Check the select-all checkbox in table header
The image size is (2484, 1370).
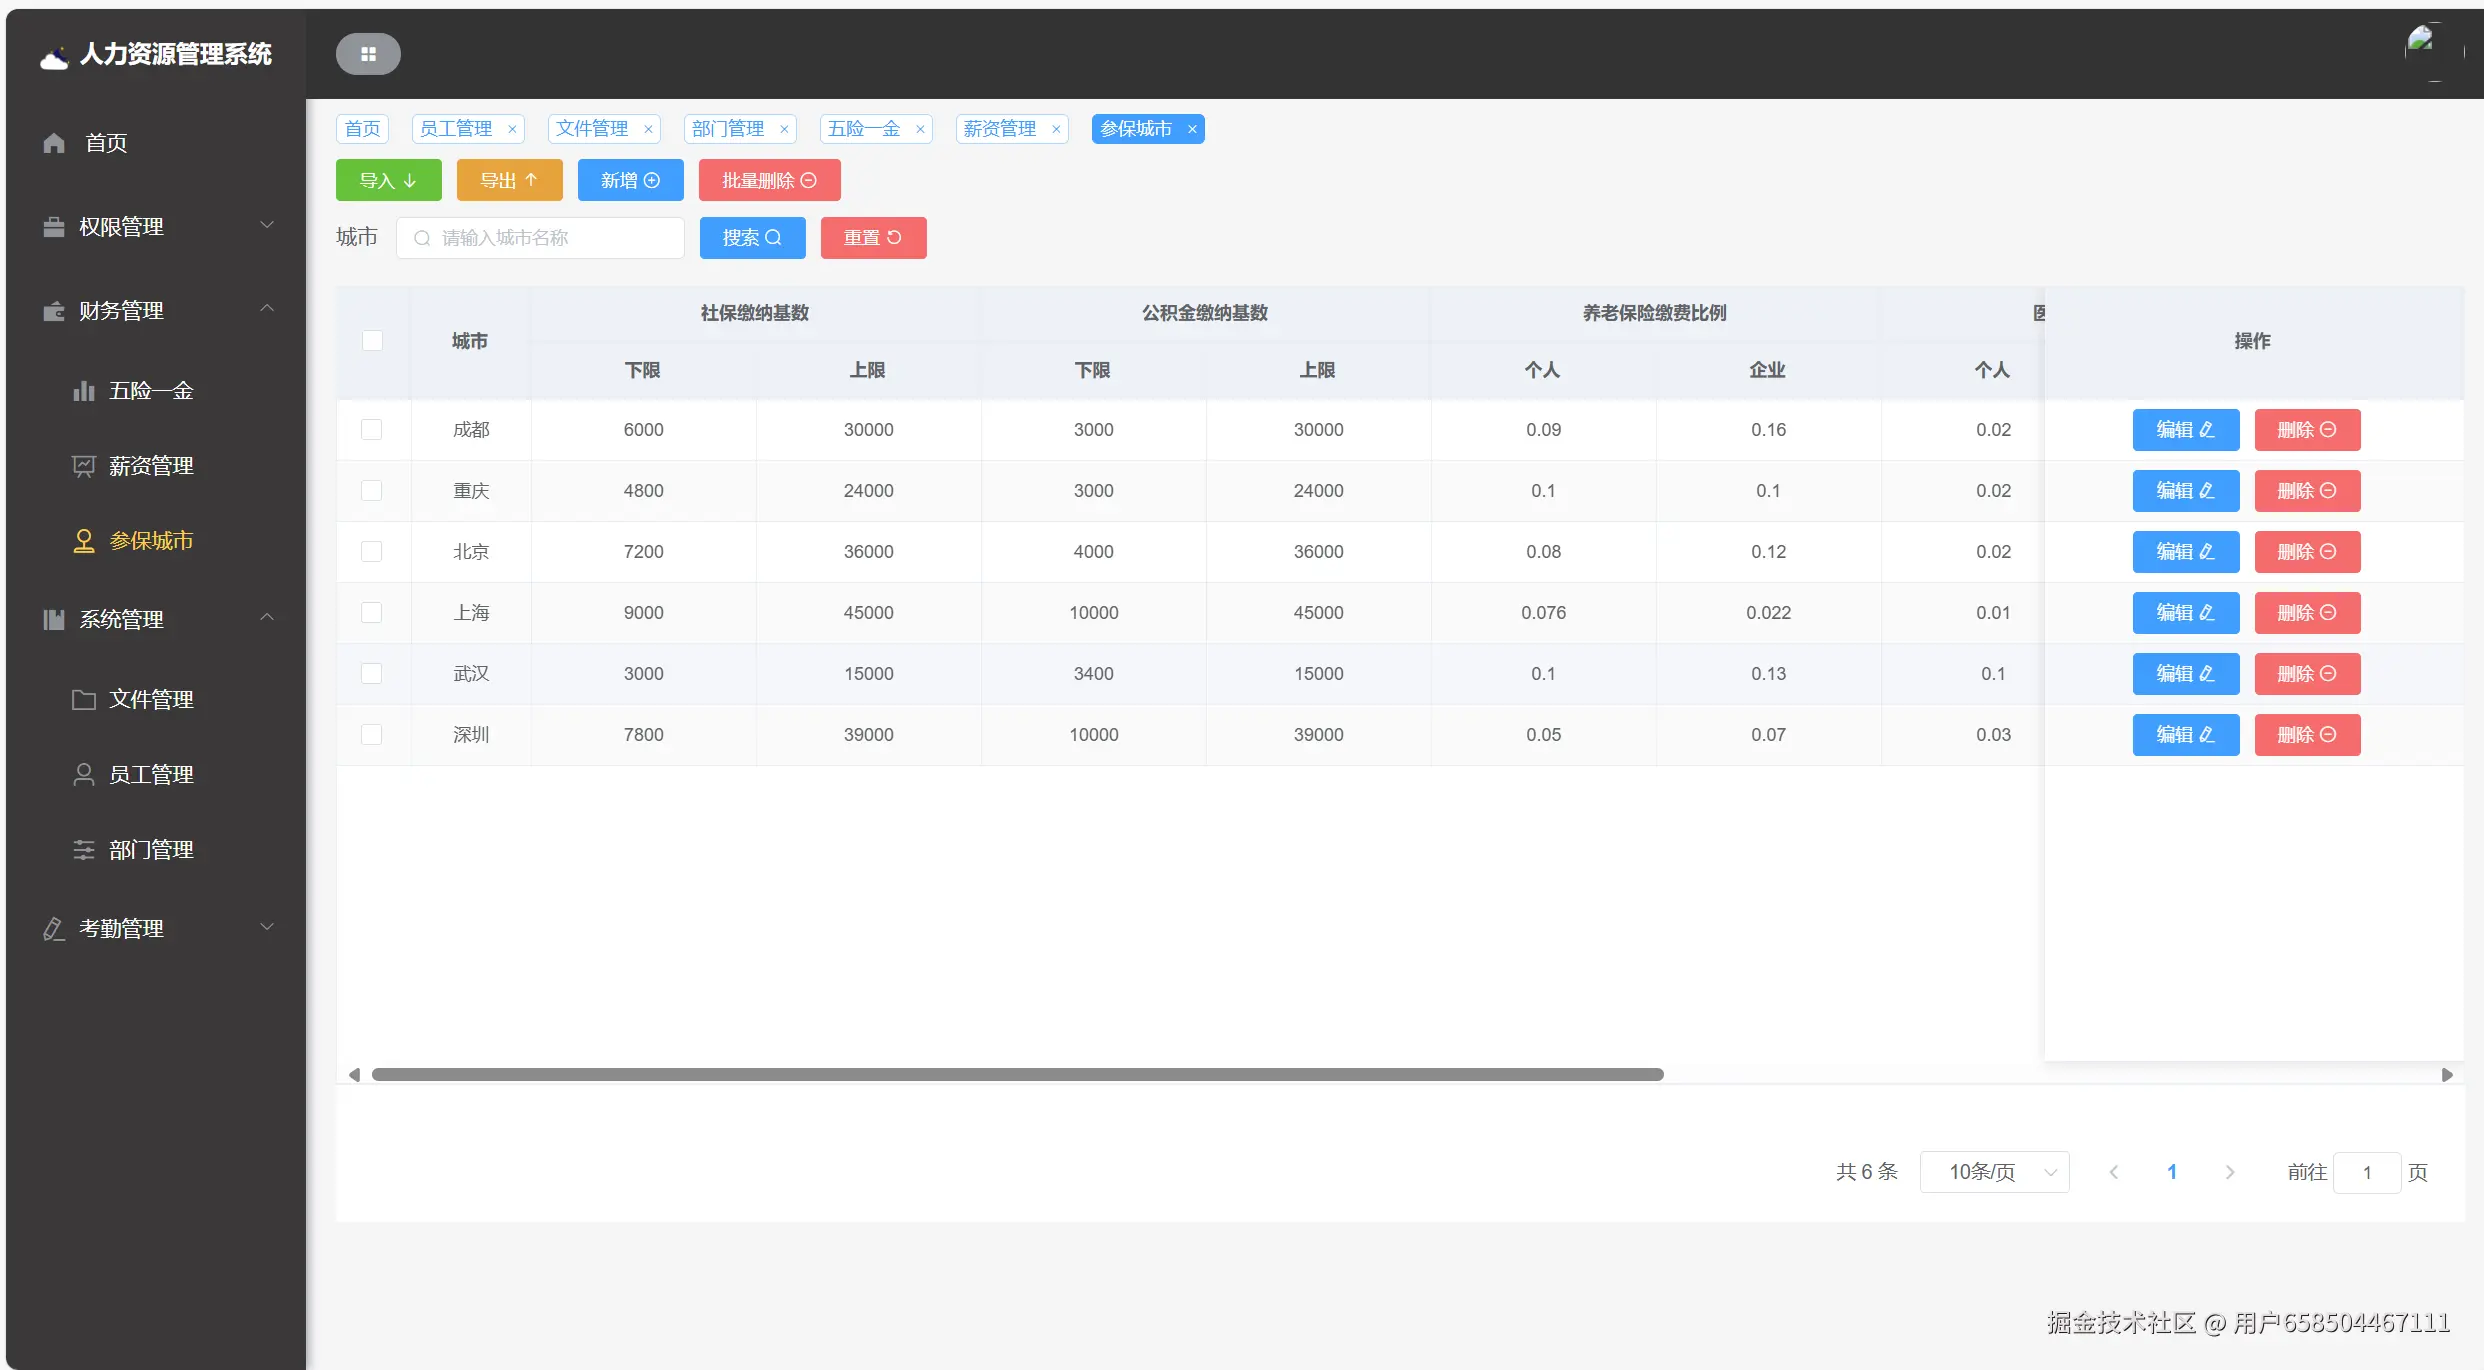tap(372, 341)
